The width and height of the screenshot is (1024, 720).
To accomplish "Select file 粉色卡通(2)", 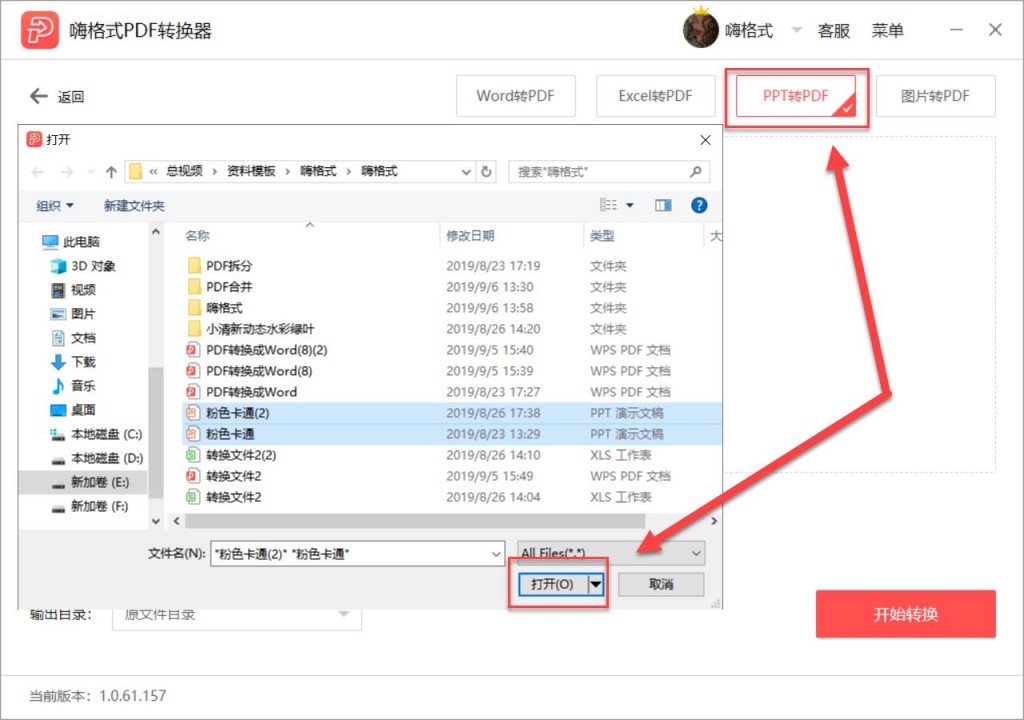I will (228, 413).
